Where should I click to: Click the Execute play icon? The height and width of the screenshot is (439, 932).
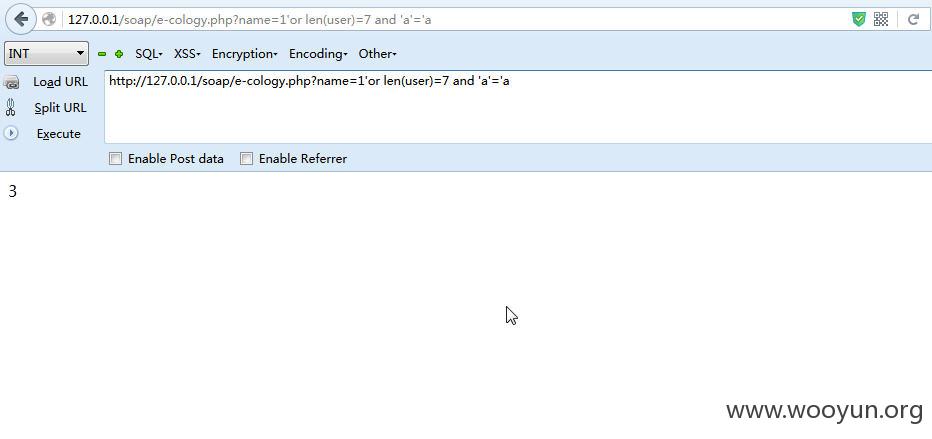(x=11, y=133)
